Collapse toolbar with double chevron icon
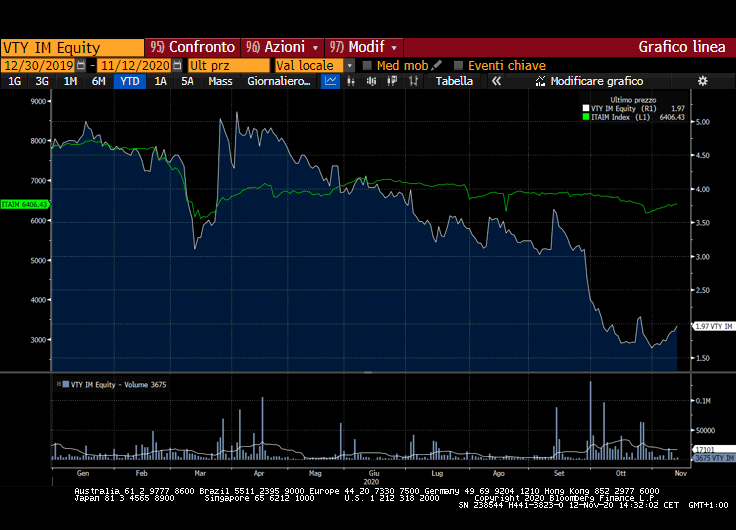736x530 pixels. pos(496,81)
